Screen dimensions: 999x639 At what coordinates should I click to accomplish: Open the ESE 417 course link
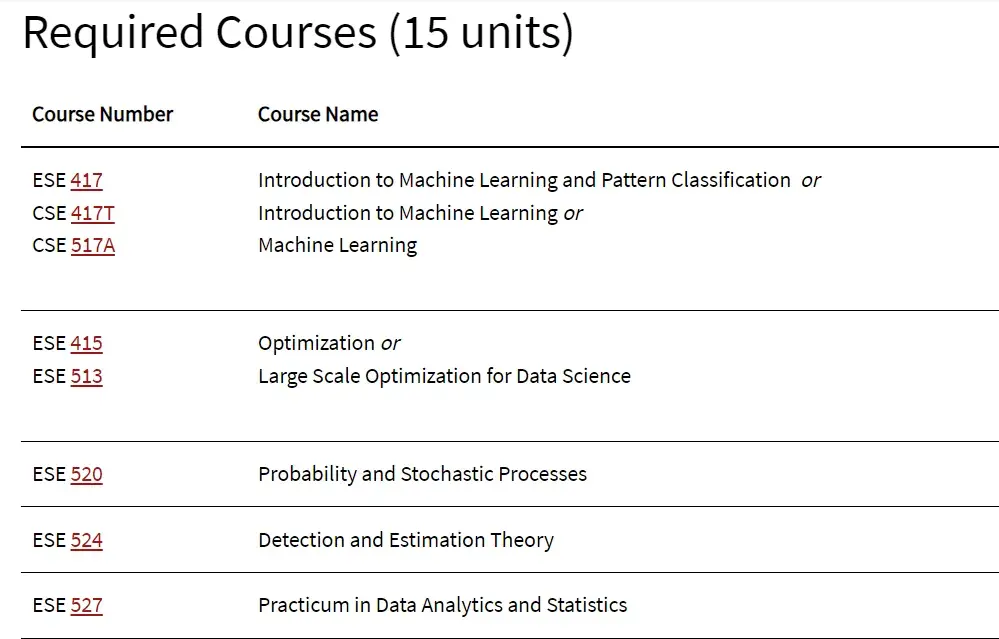pyautogui.click(x=87, y=180)
